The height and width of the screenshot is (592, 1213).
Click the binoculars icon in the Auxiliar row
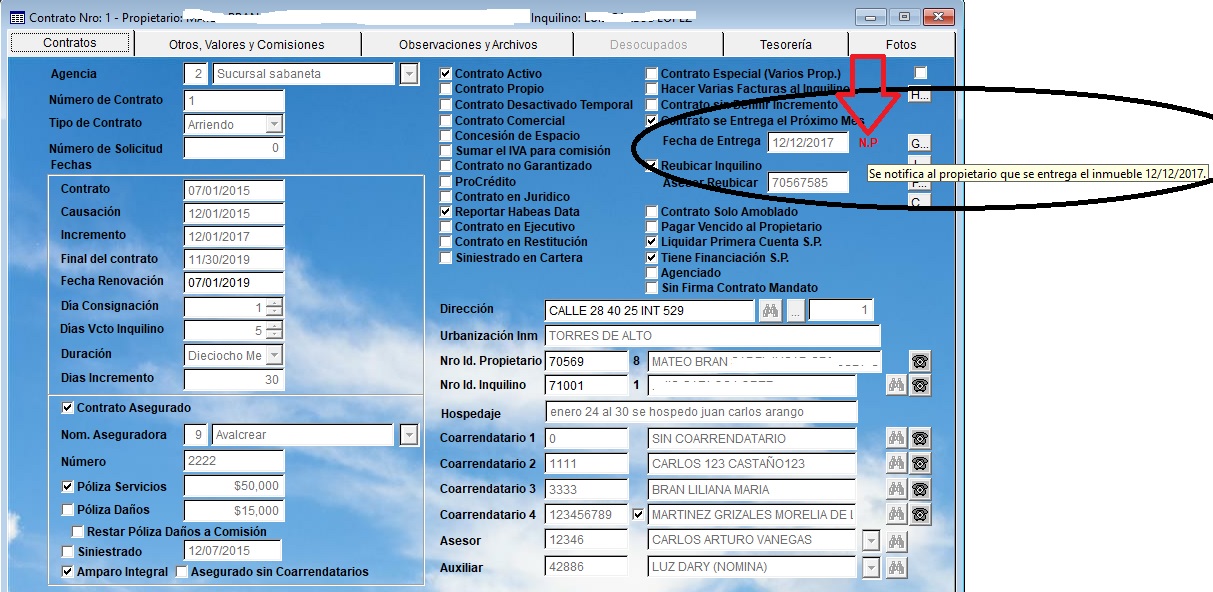tap(896, 567)
